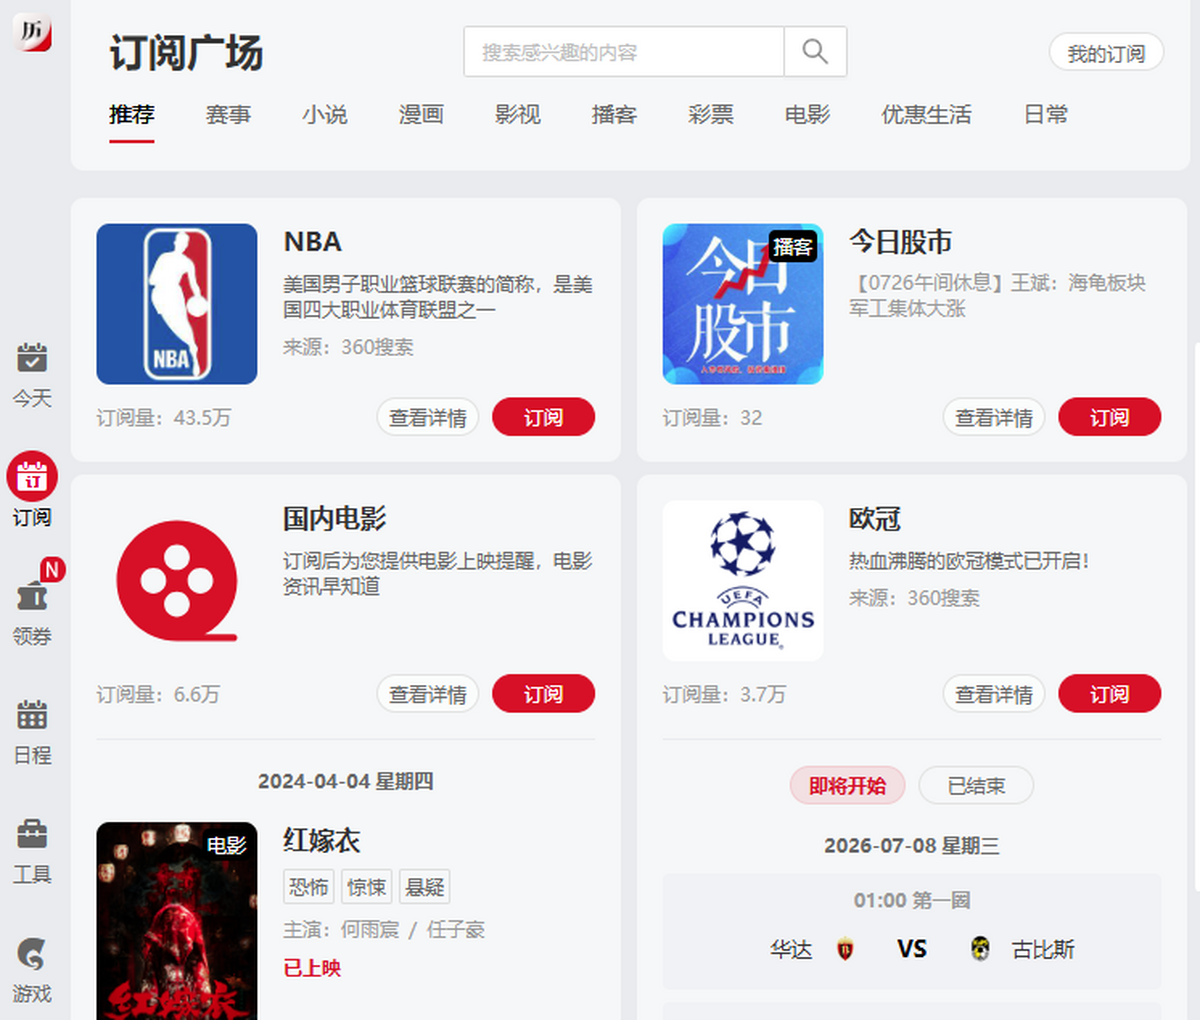
Task: View details of 欧冠 card
Action: [994, 694]
